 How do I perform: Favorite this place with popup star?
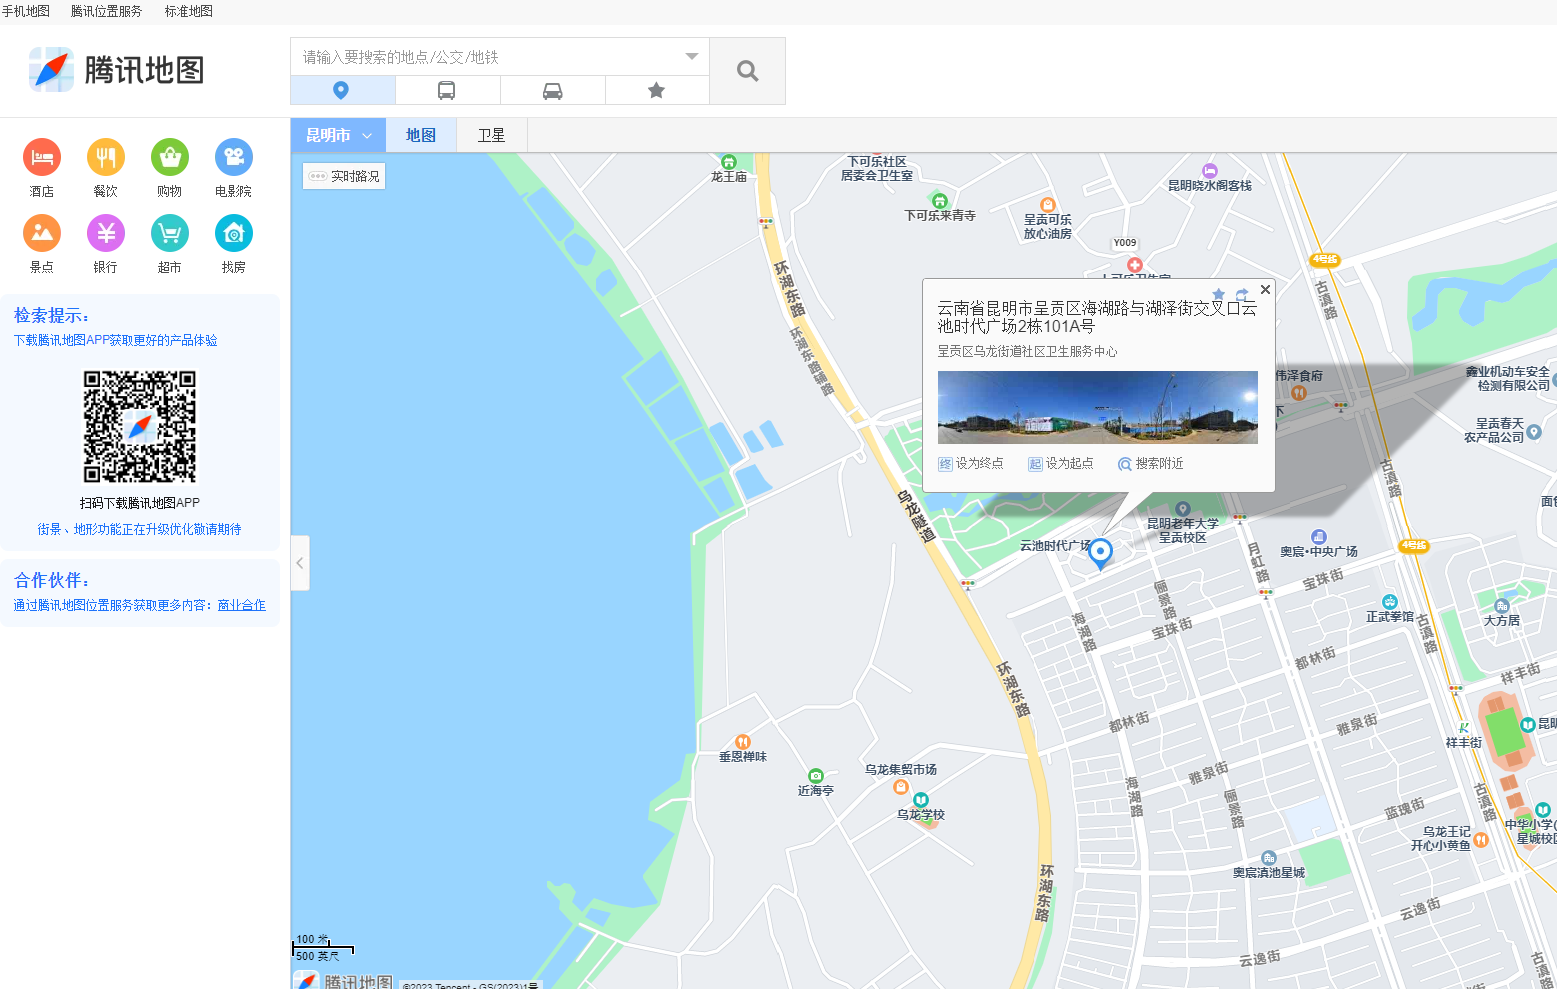tap(1218, 294)
